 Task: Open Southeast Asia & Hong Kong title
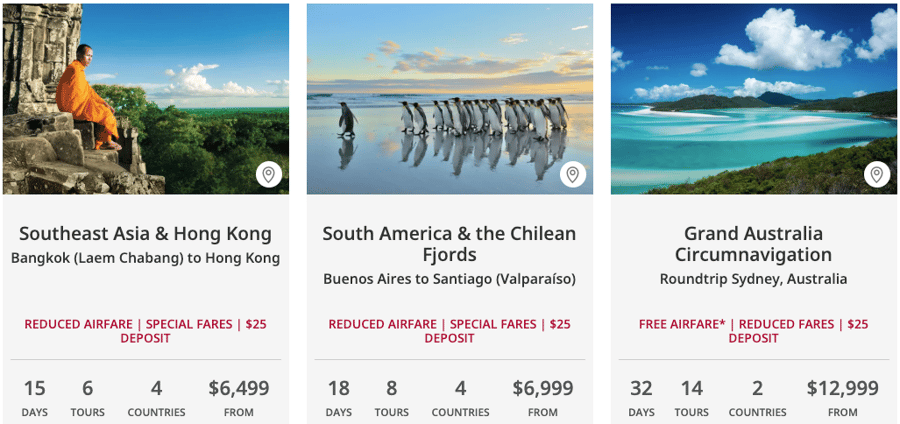click(146, 234)
